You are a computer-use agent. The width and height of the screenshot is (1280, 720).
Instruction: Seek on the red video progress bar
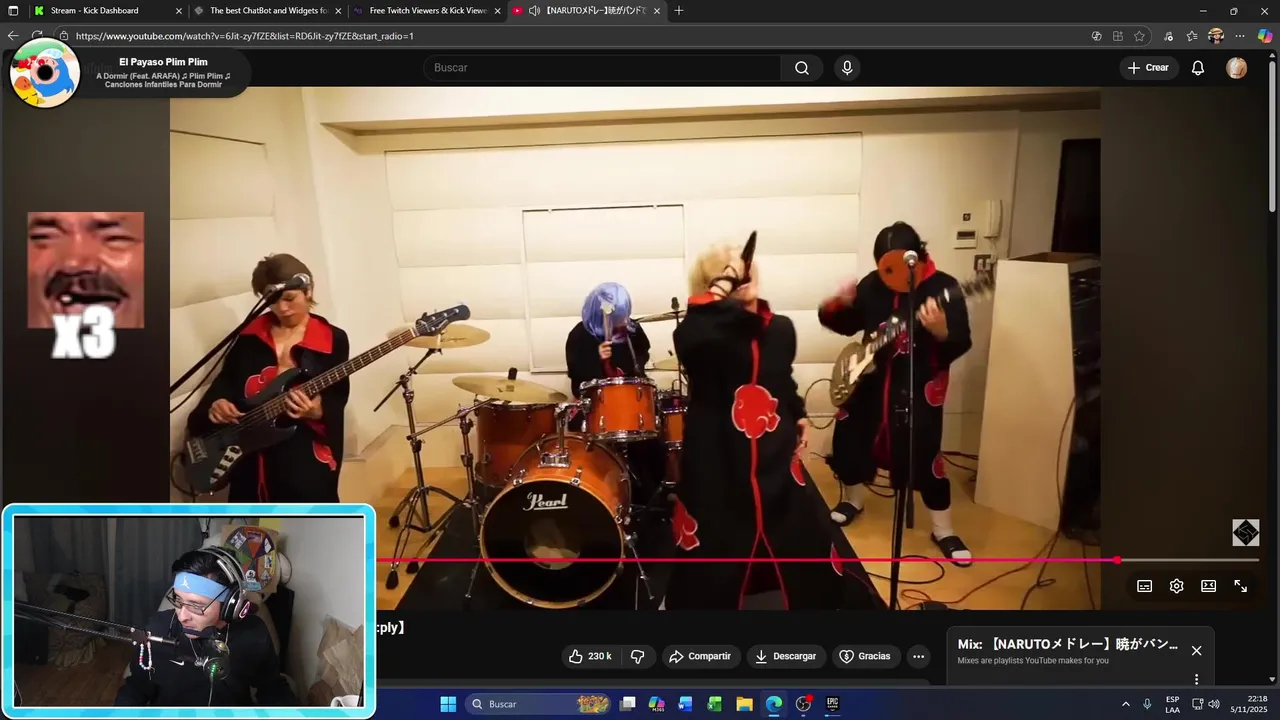coord(746,560)
